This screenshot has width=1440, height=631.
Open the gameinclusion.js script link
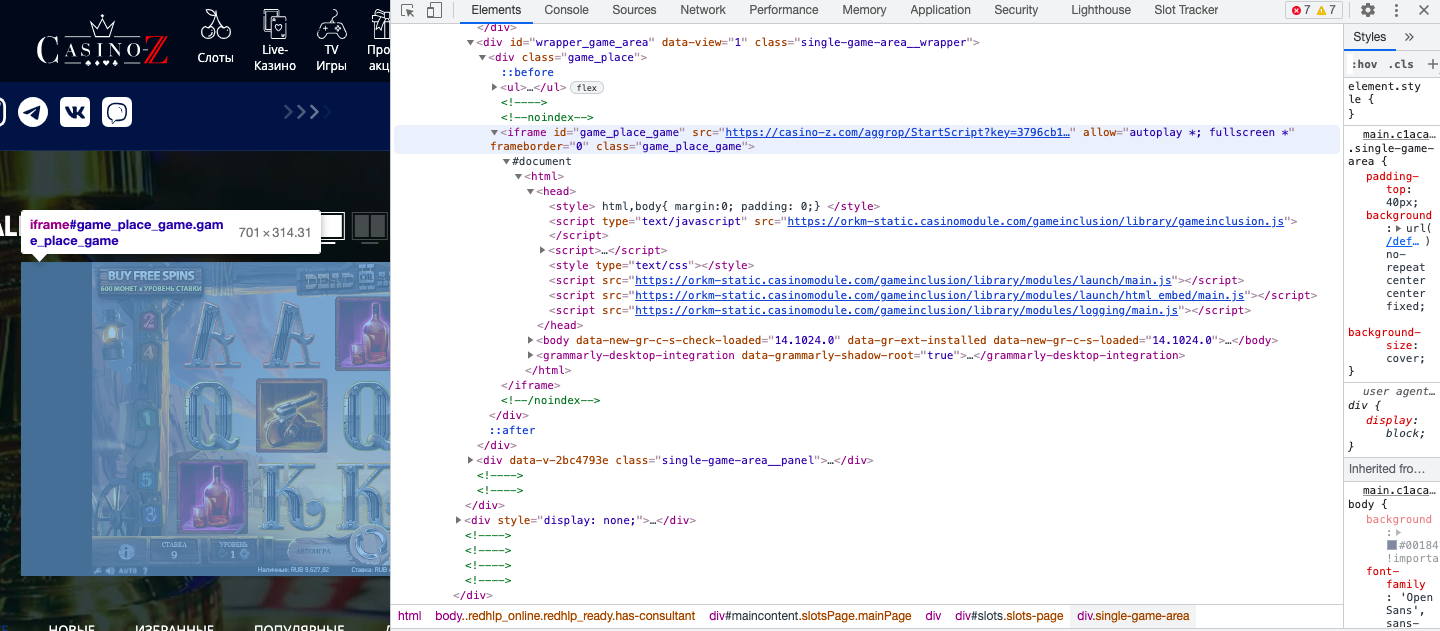click(1036, 222)
